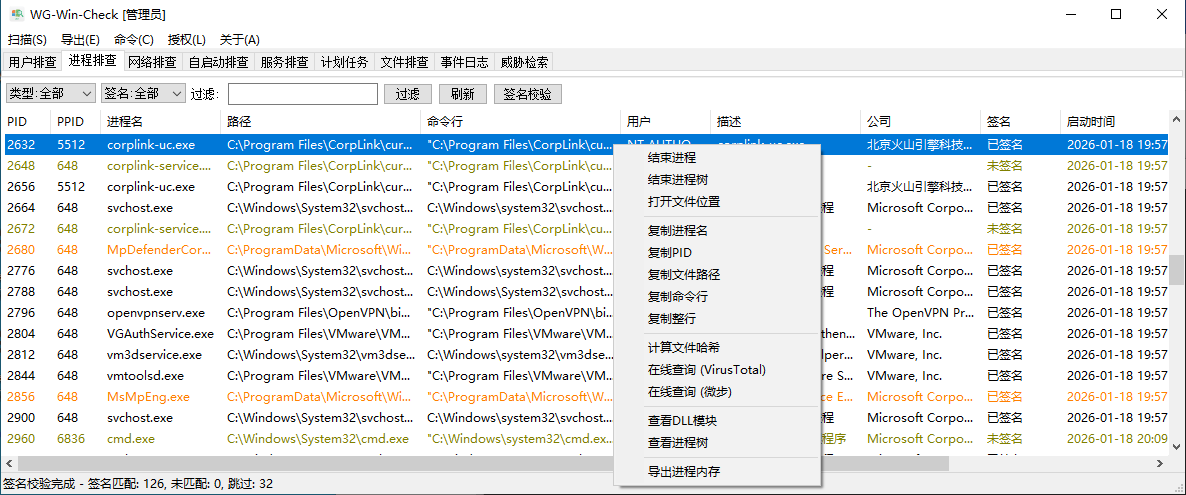Click the 签名校验 button
The width and height of the screenshot is (1186, 495).
click(x=527, y=94)
